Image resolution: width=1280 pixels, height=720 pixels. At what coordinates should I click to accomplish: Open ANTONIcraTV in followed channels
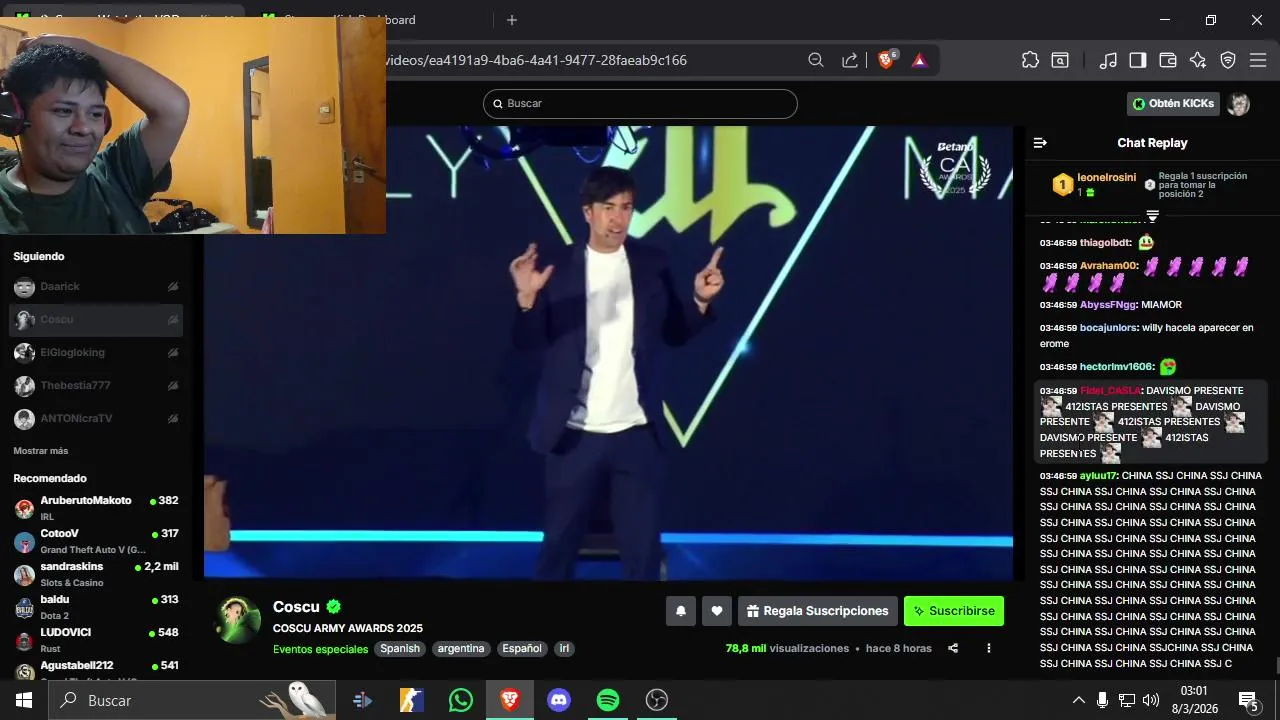[96, 419]
